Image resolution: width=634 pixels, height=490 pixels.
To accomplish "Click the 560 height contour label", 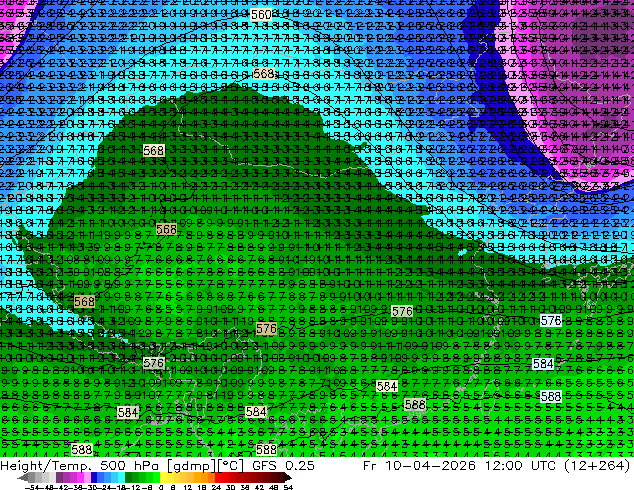I will pyautogui.click(x=261, y=15).
